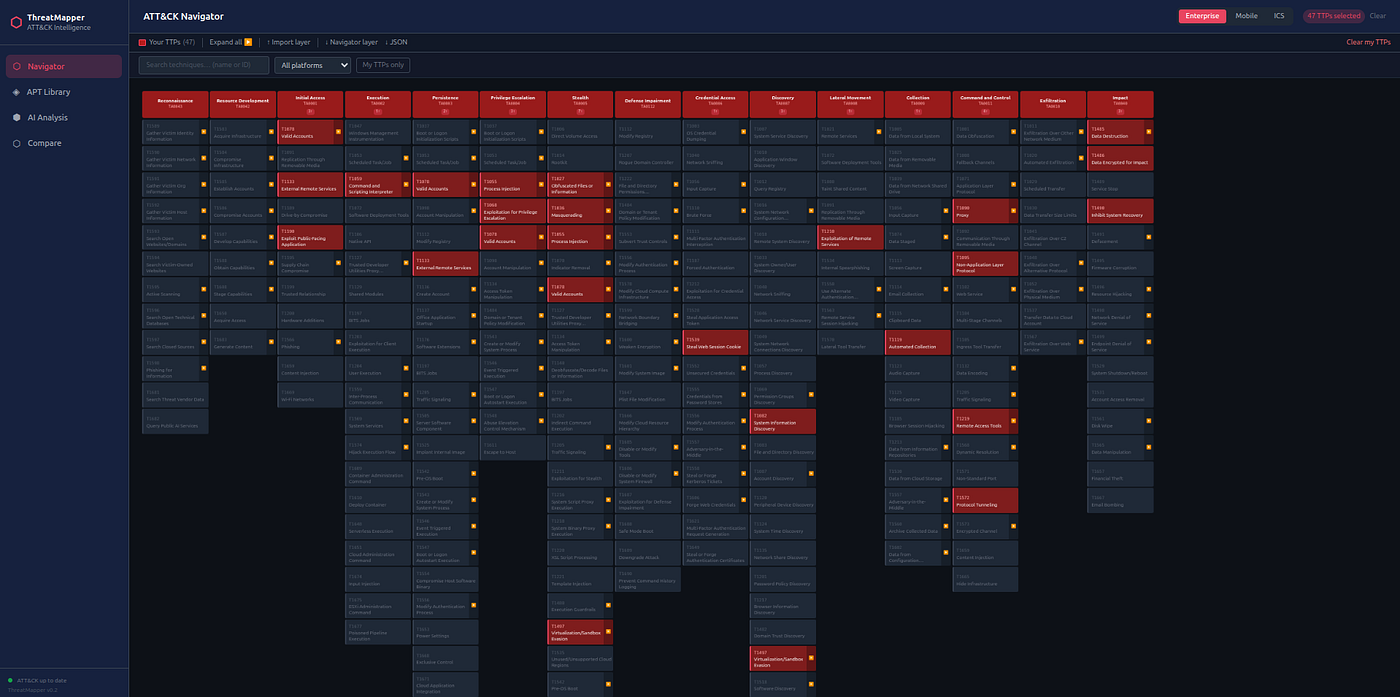Click orange icon on Lateral Movement Remote Services
Image resolution: width=1400 pixels, height=697 pixels.
(880, 131)
